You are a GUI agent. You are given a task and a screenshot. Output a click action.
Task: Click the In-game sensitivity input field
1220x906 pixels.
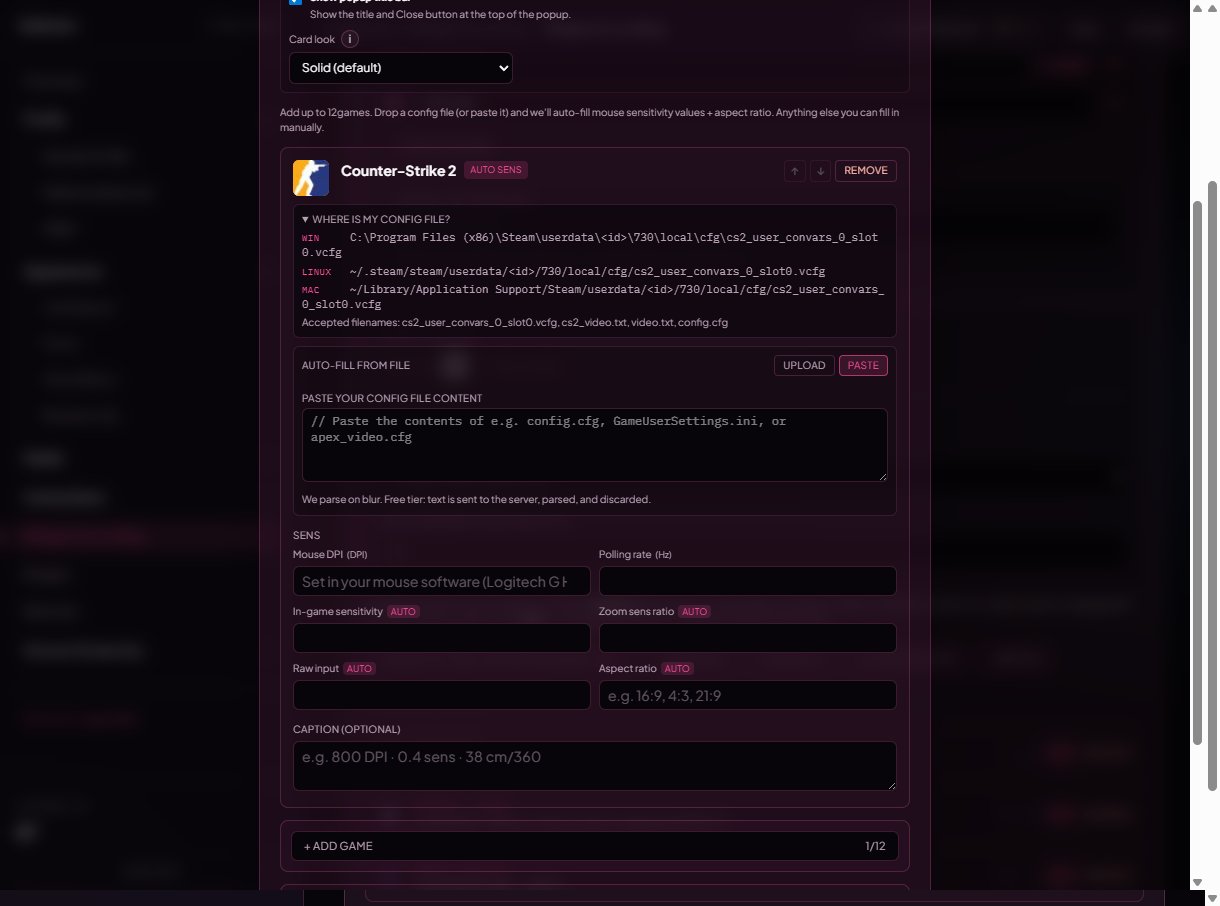[442, 639]
